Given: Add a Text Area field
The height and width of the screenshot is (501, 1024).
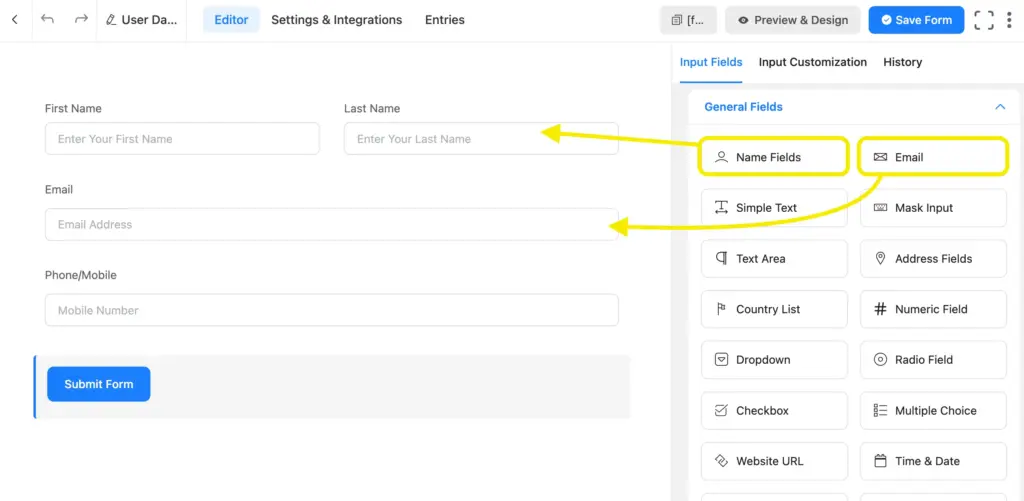Looking at the screenshot, I should [x=774, y=259].
